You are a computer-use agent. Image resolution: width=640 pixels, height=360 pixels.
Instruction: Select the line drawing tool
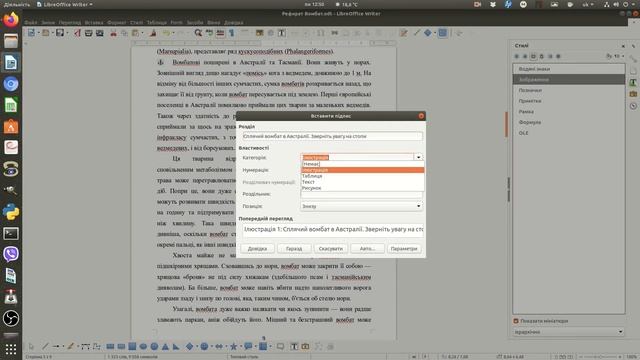[x=45, y=347]
